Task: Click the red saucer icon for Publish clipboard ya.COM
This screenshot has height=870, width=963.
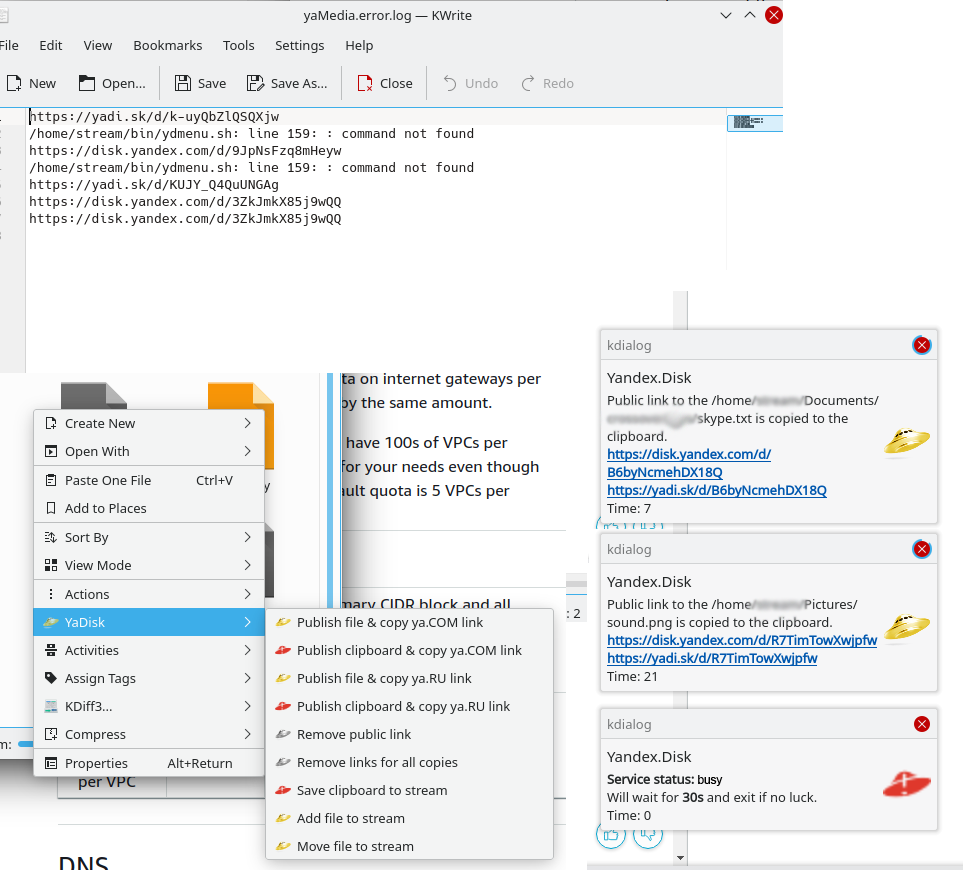Action: (x=283, y=650)
